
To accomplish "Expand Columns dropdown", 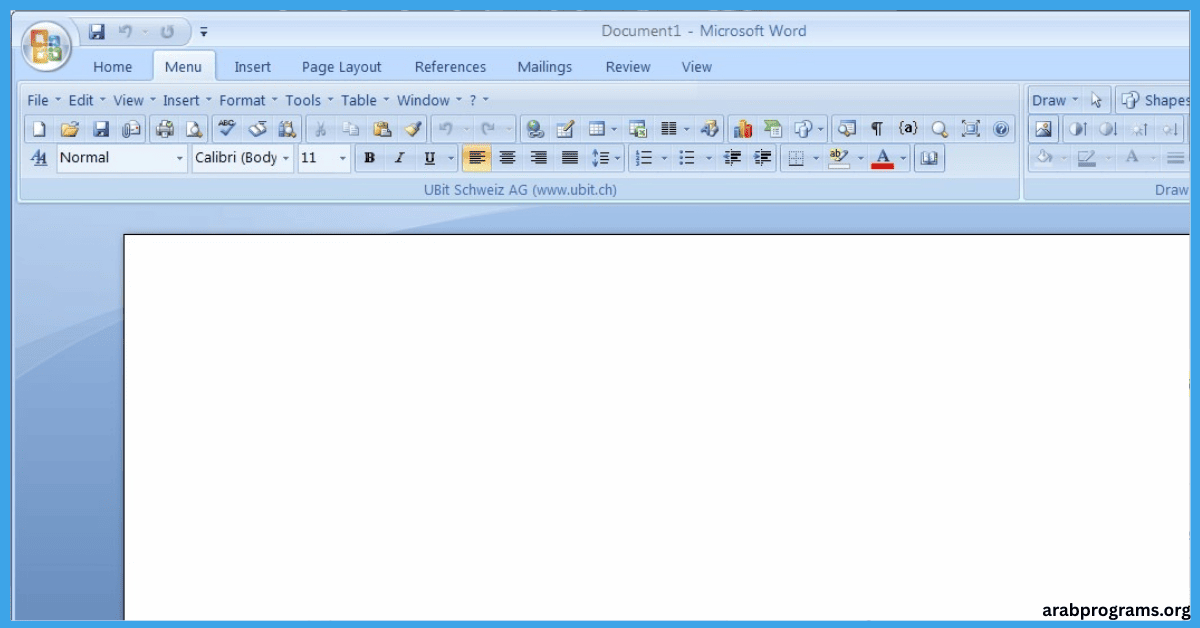I will pyautogui.click(x=686, y=129).
